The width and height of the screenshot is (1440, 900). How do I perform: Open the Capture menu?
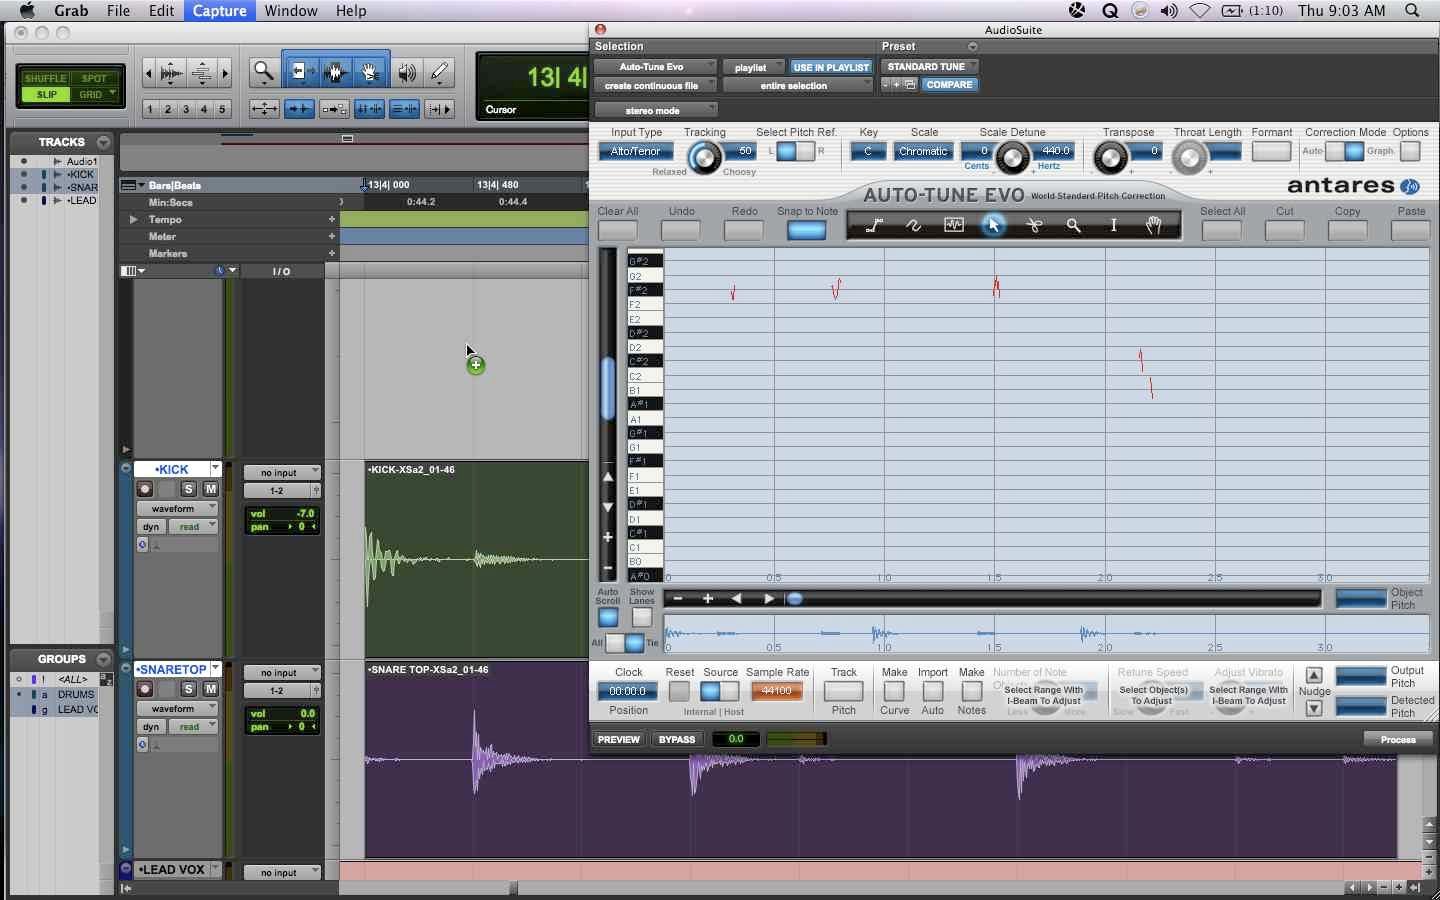coord(219,11)
